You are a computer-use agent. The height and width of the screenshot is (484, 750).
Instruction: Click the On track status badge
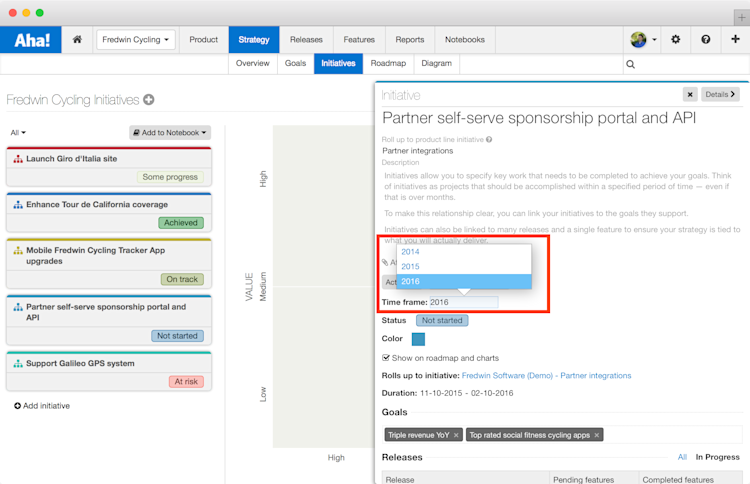tap(182, 279)
